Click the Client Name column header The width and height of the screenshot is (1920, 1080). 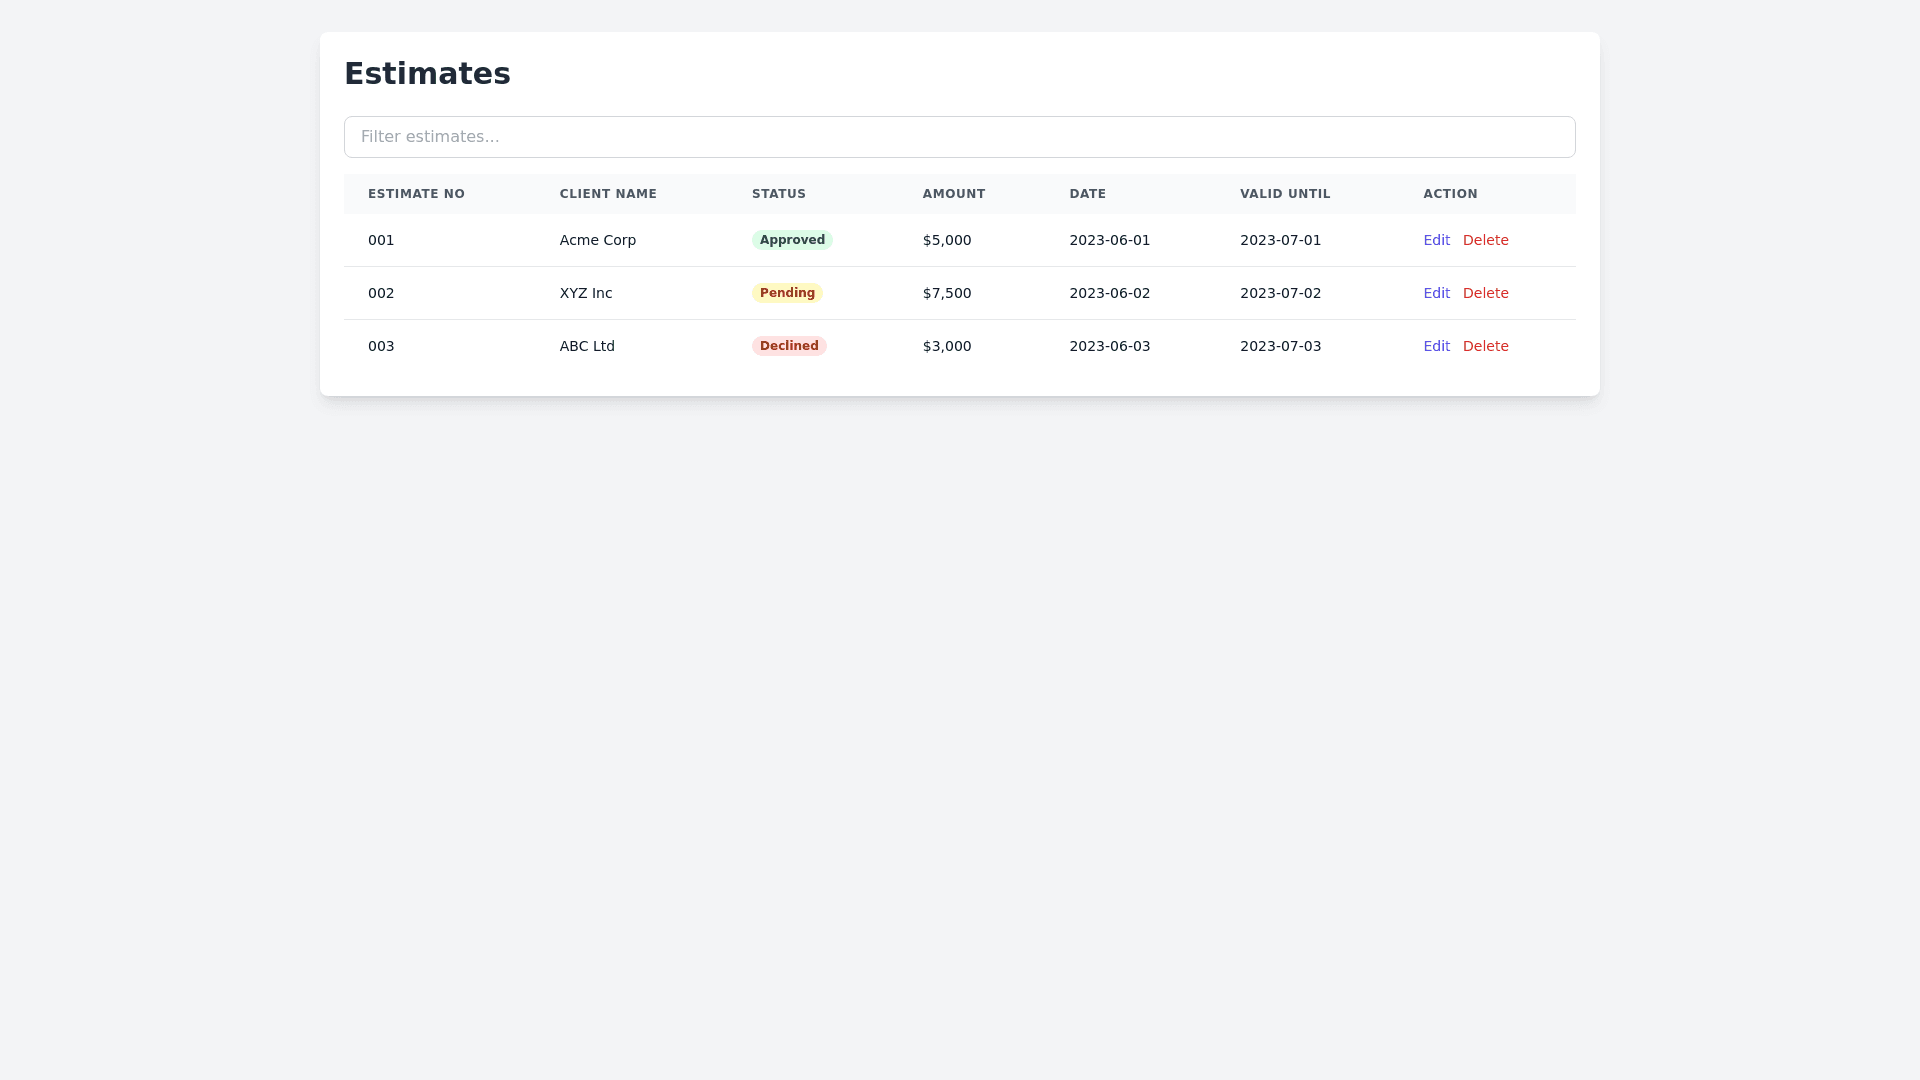(608, 194)
